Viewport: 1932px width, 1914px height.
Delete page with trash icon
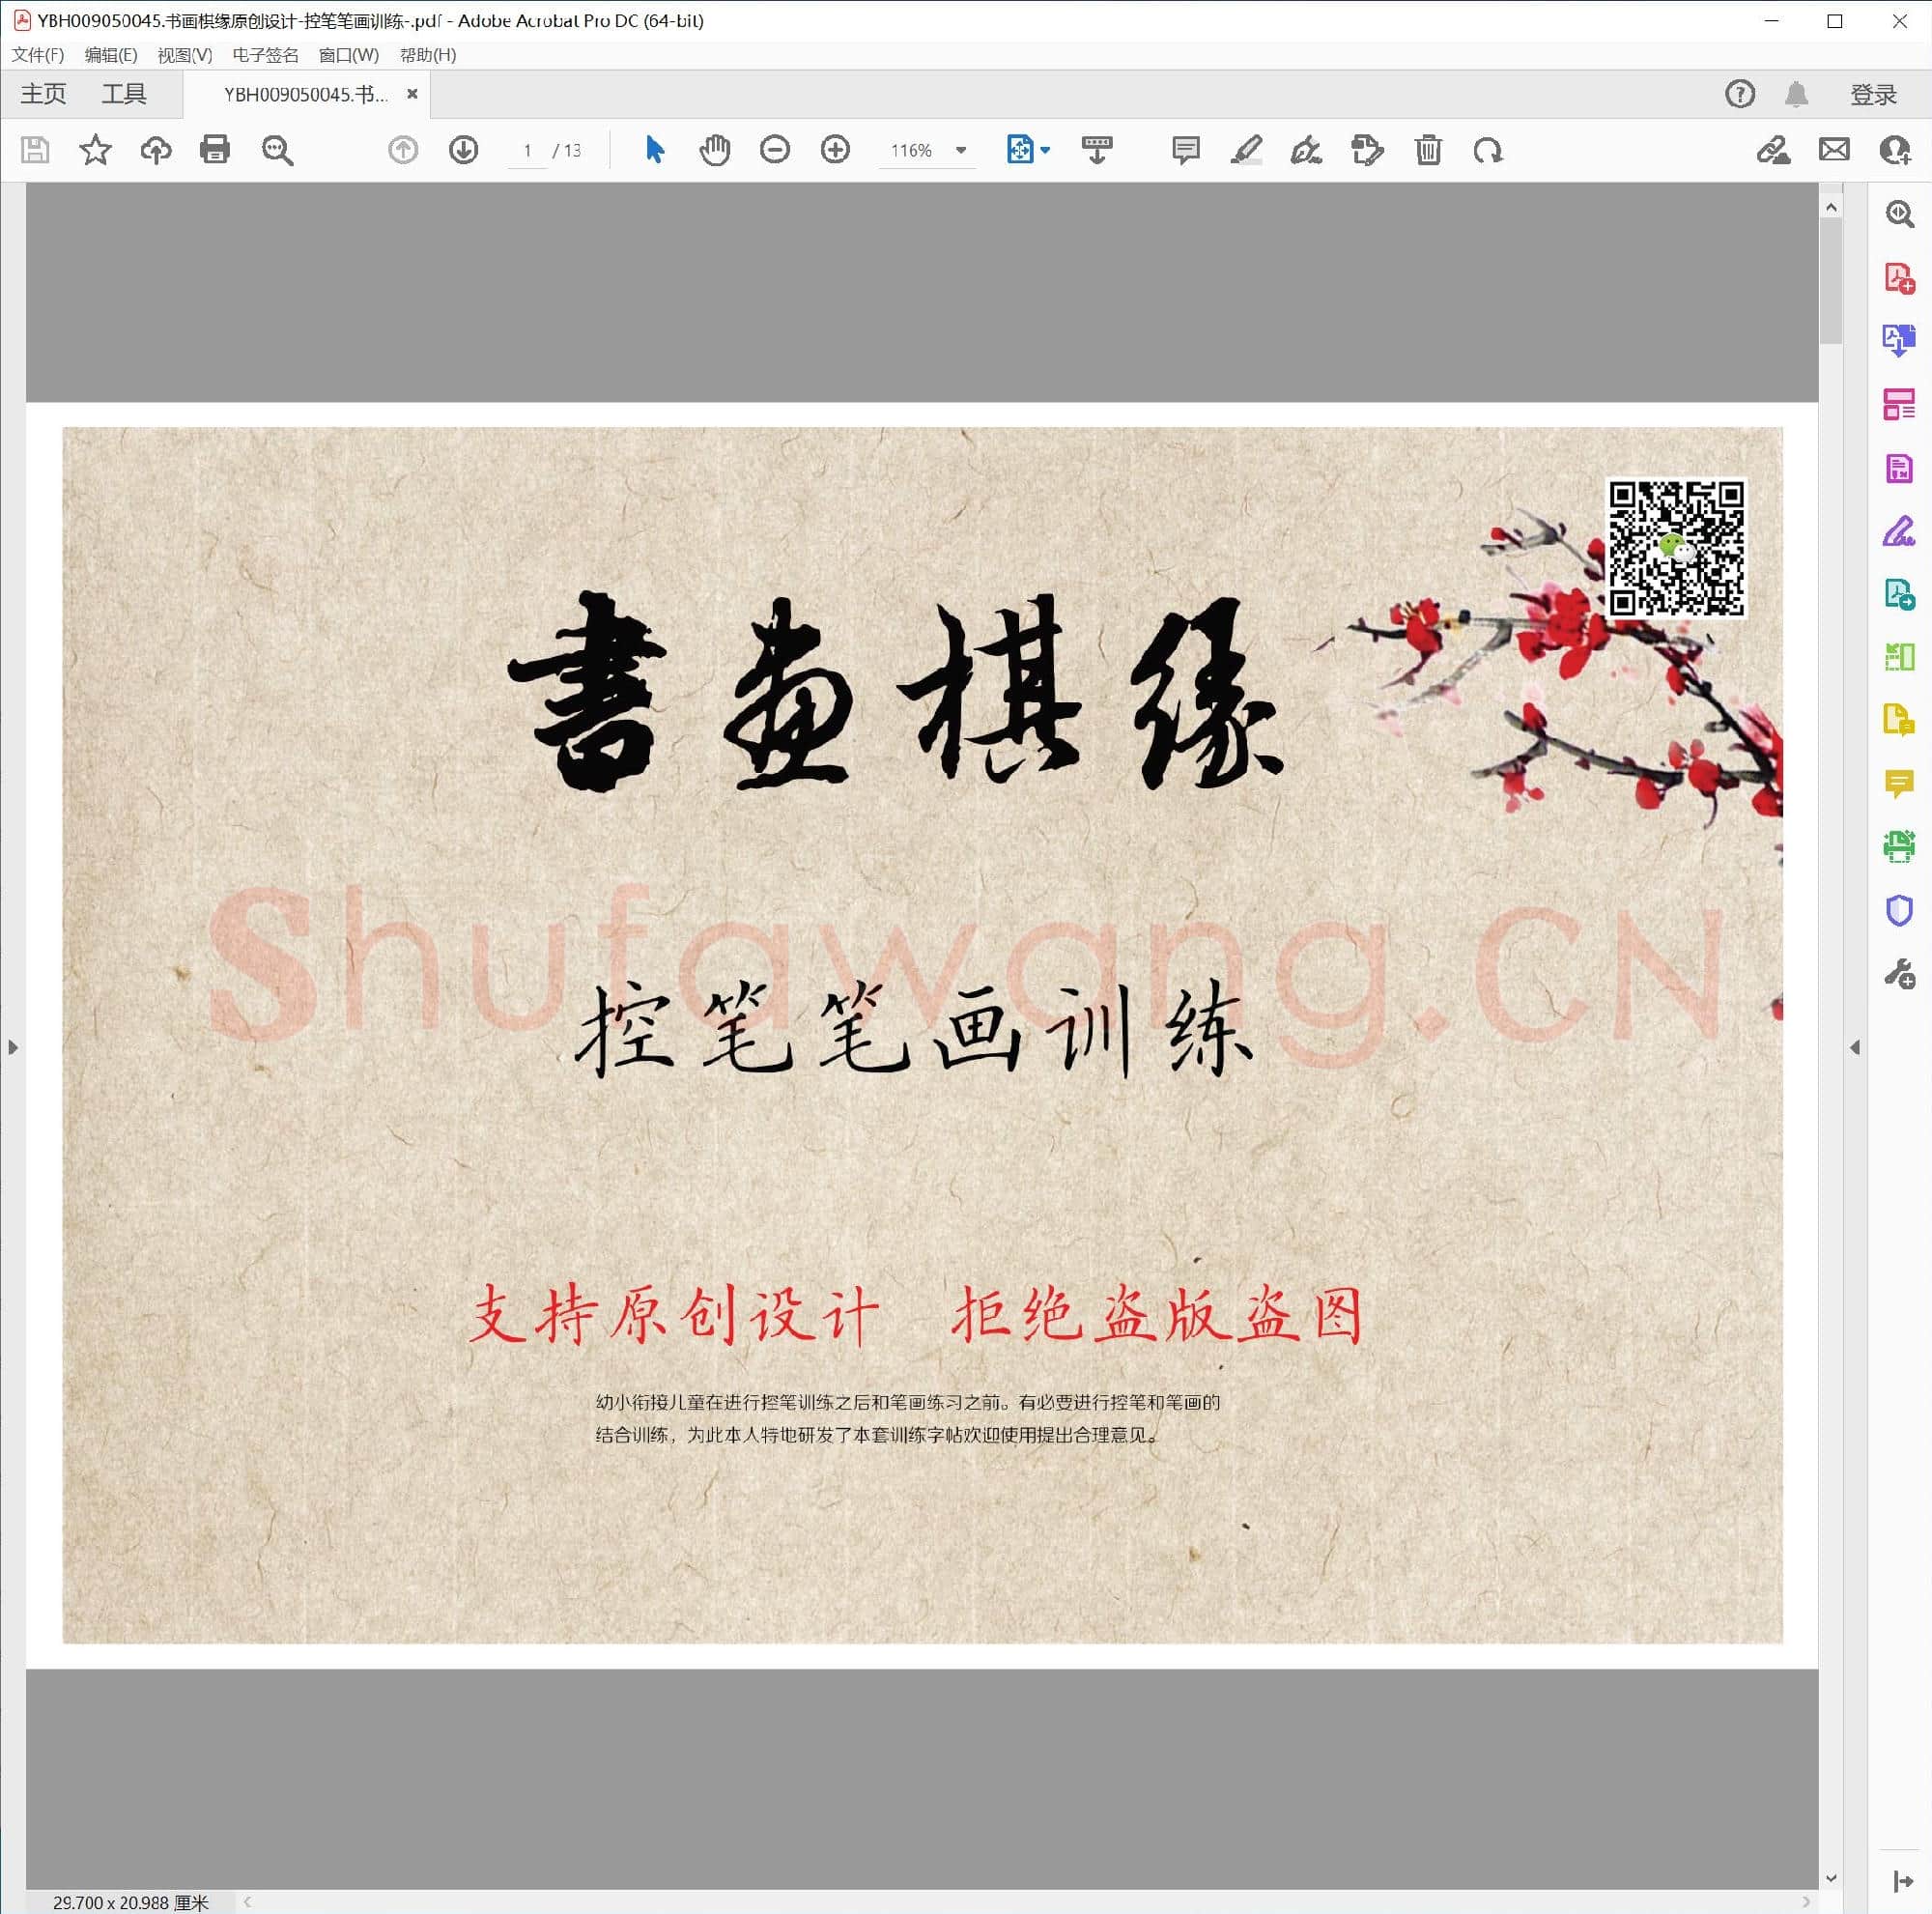click(x=1428, y=150)
